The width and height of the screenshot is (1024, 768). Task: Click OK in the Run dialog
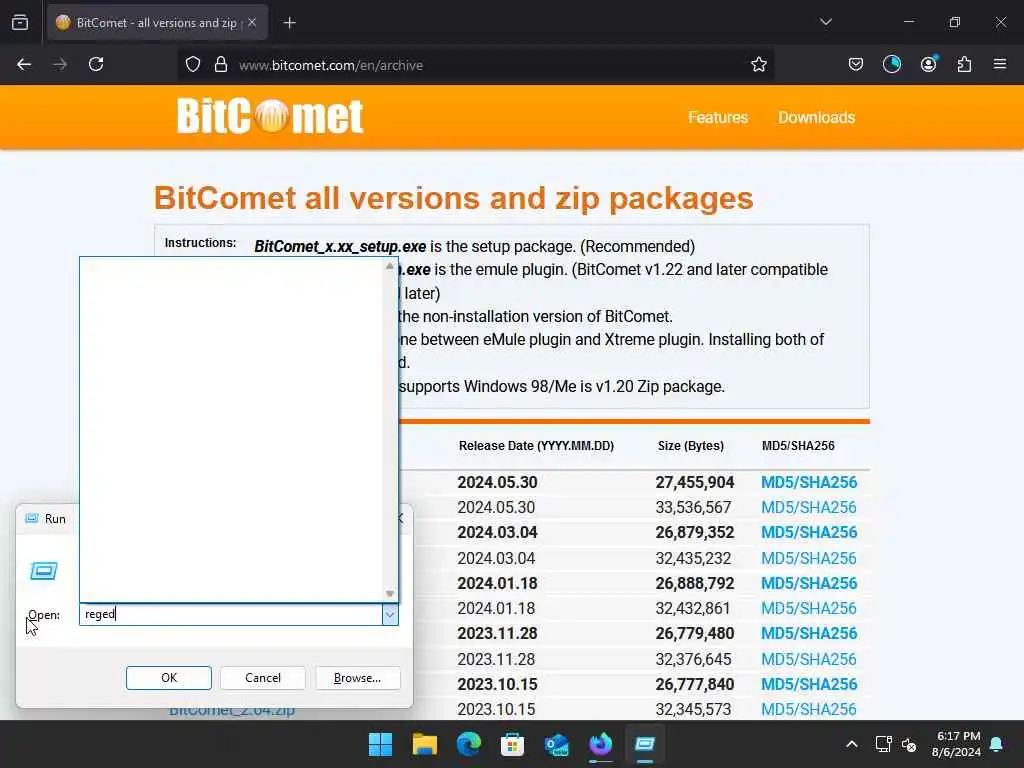click(x=168, y=678)
